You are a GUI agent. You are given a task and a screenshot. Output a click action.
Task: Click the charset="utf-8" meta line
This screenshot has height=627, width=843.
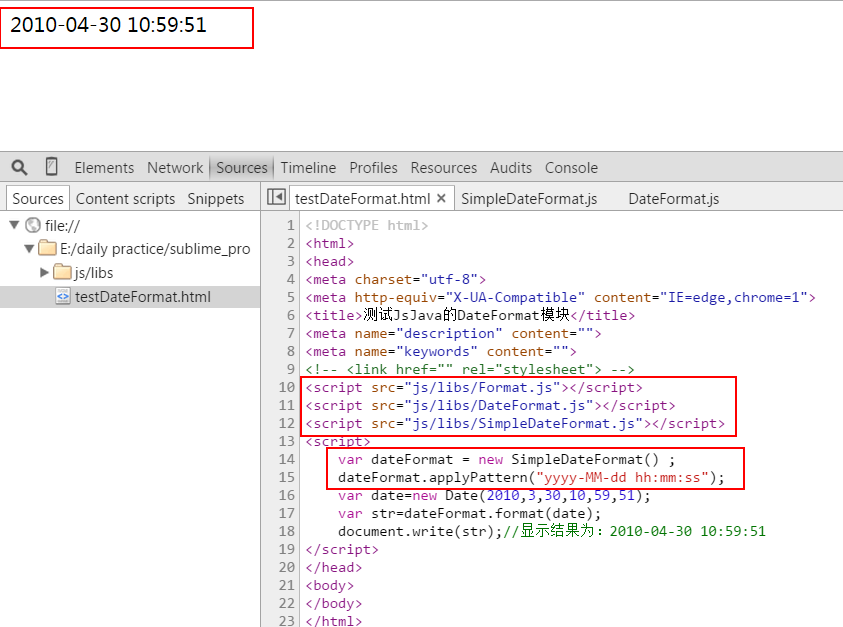pyautogui.click(x=396, y=280)
